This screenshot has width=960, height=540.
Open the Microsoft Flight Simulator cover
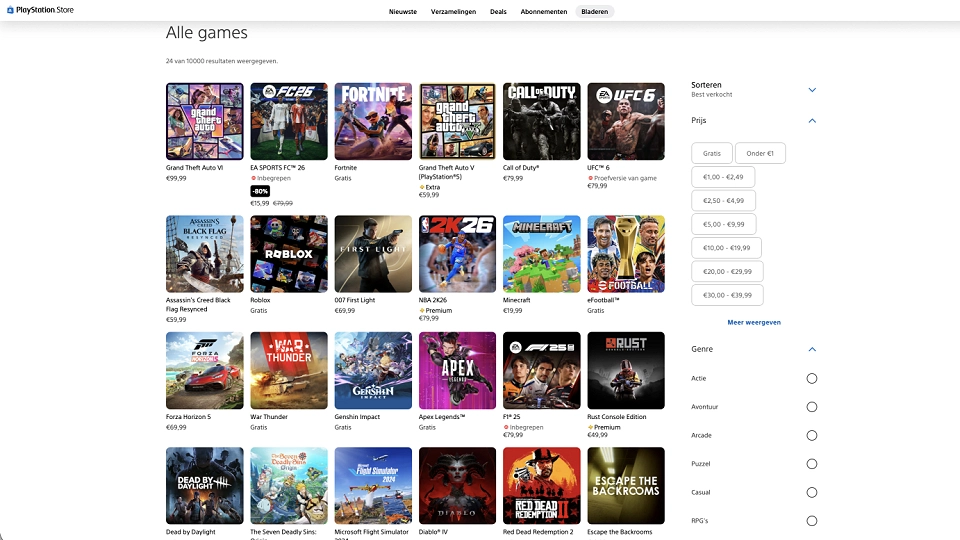tap(373, 486)
